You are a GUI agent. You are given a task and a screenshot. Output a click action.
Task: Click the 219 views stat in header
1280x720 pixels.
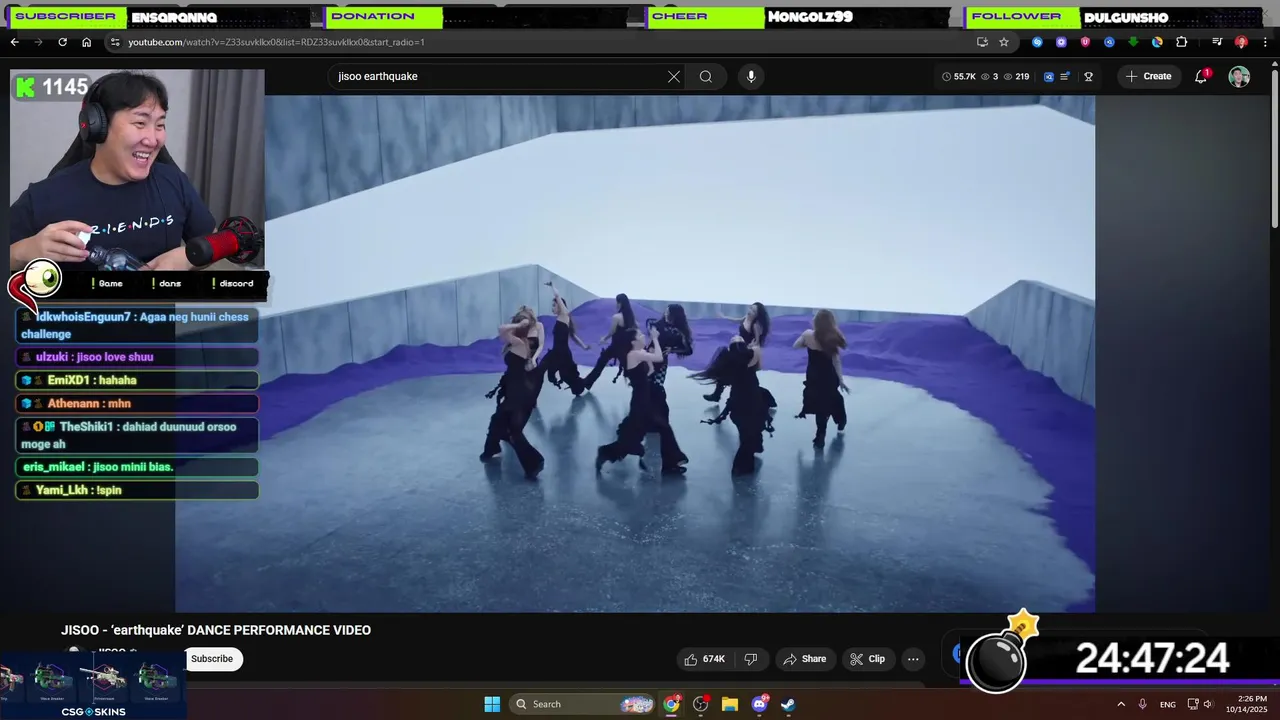click(1016, 76)
